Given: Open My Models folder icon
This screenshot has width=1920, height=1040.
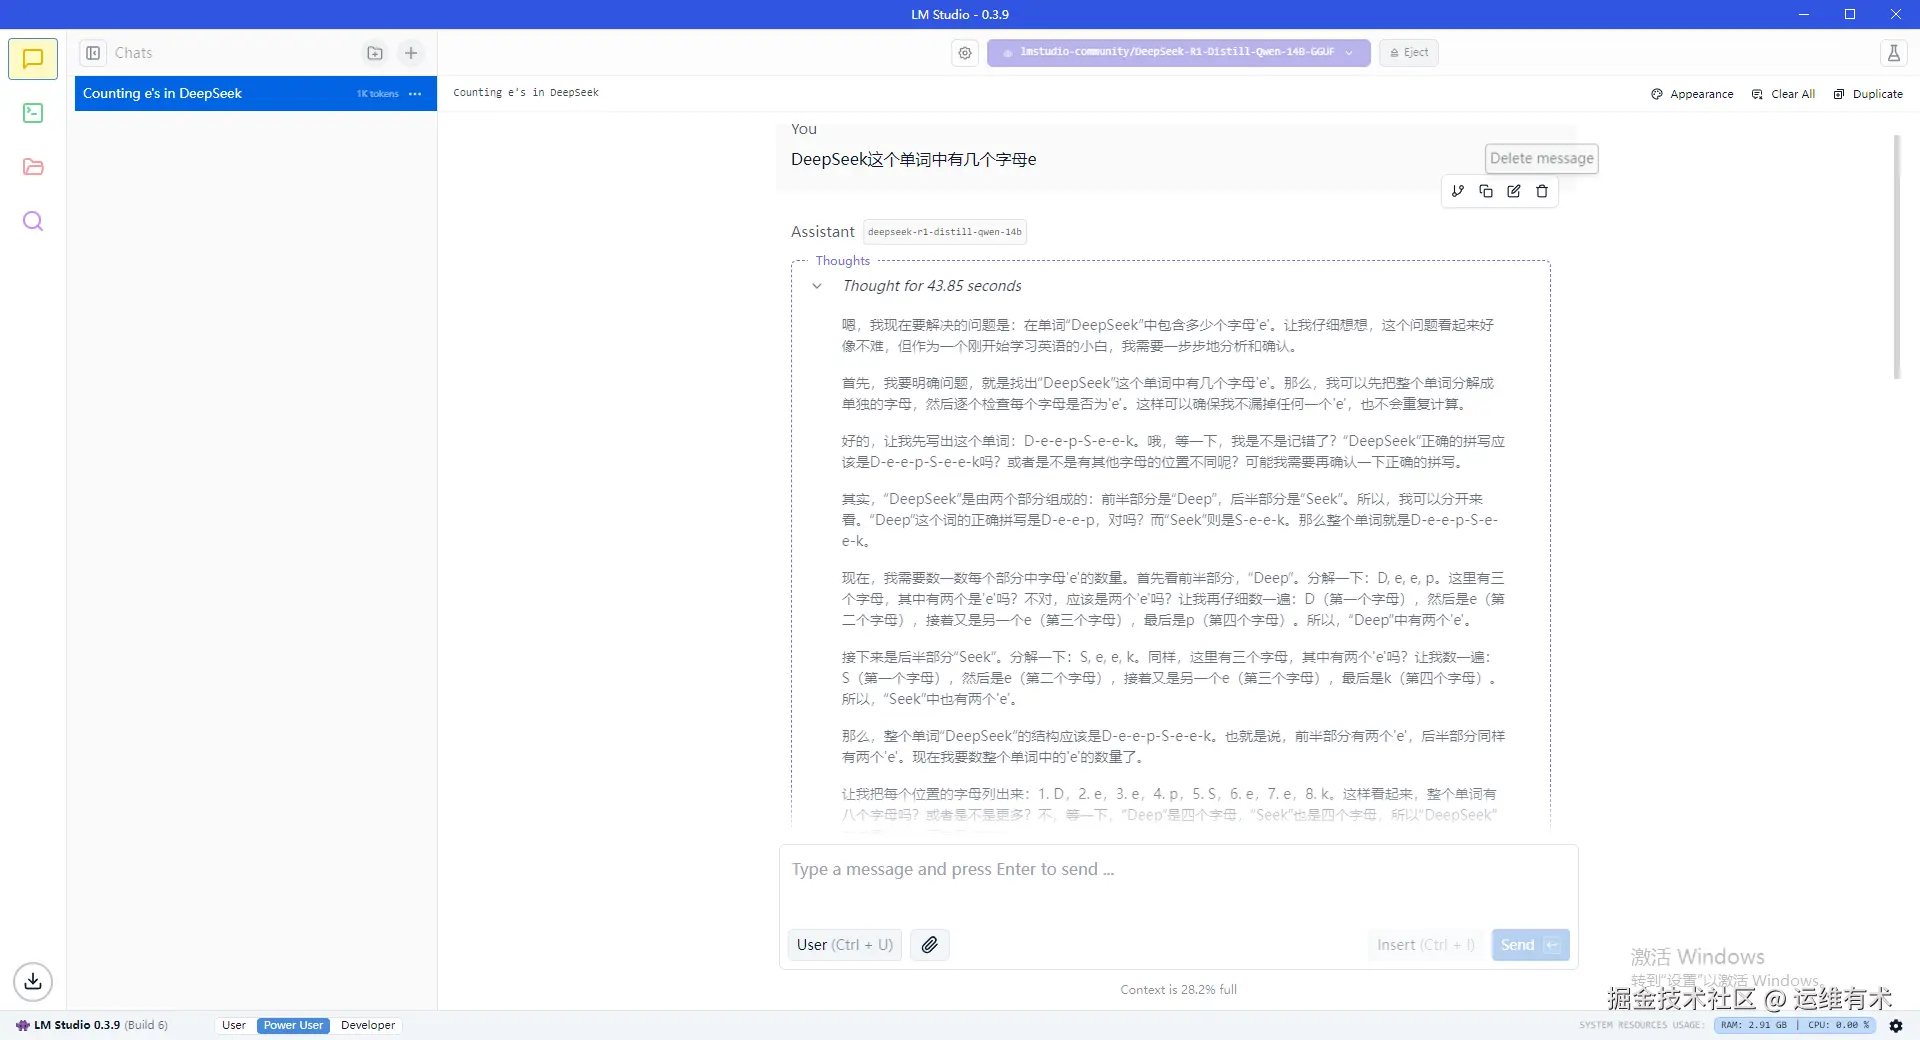Looking at the screenshot, I should coord(33,167).
